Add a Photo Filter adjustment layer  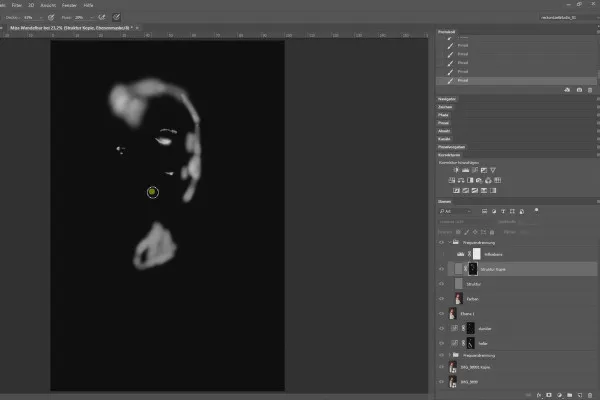[x=479, y=180]
